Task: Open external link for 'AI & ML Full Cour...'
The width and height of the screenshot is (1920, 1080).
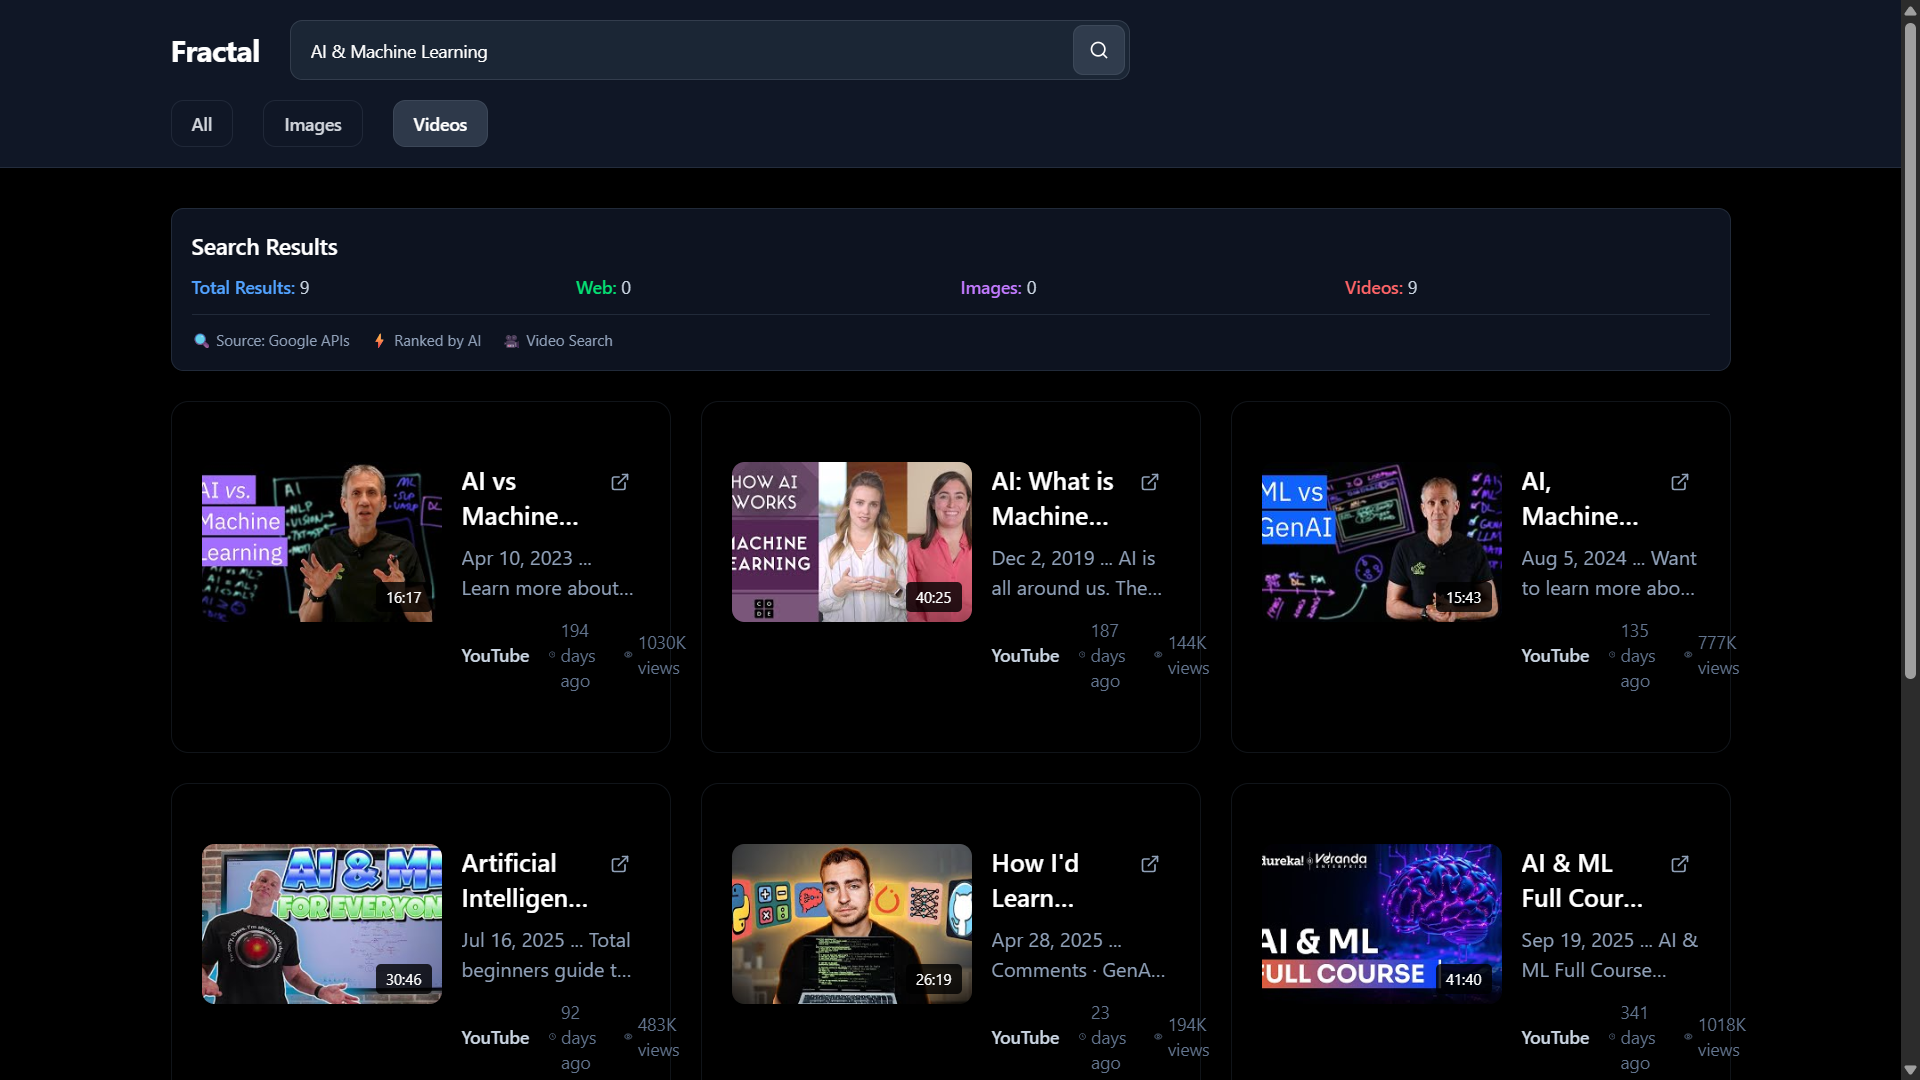Action: [1680, 864]
